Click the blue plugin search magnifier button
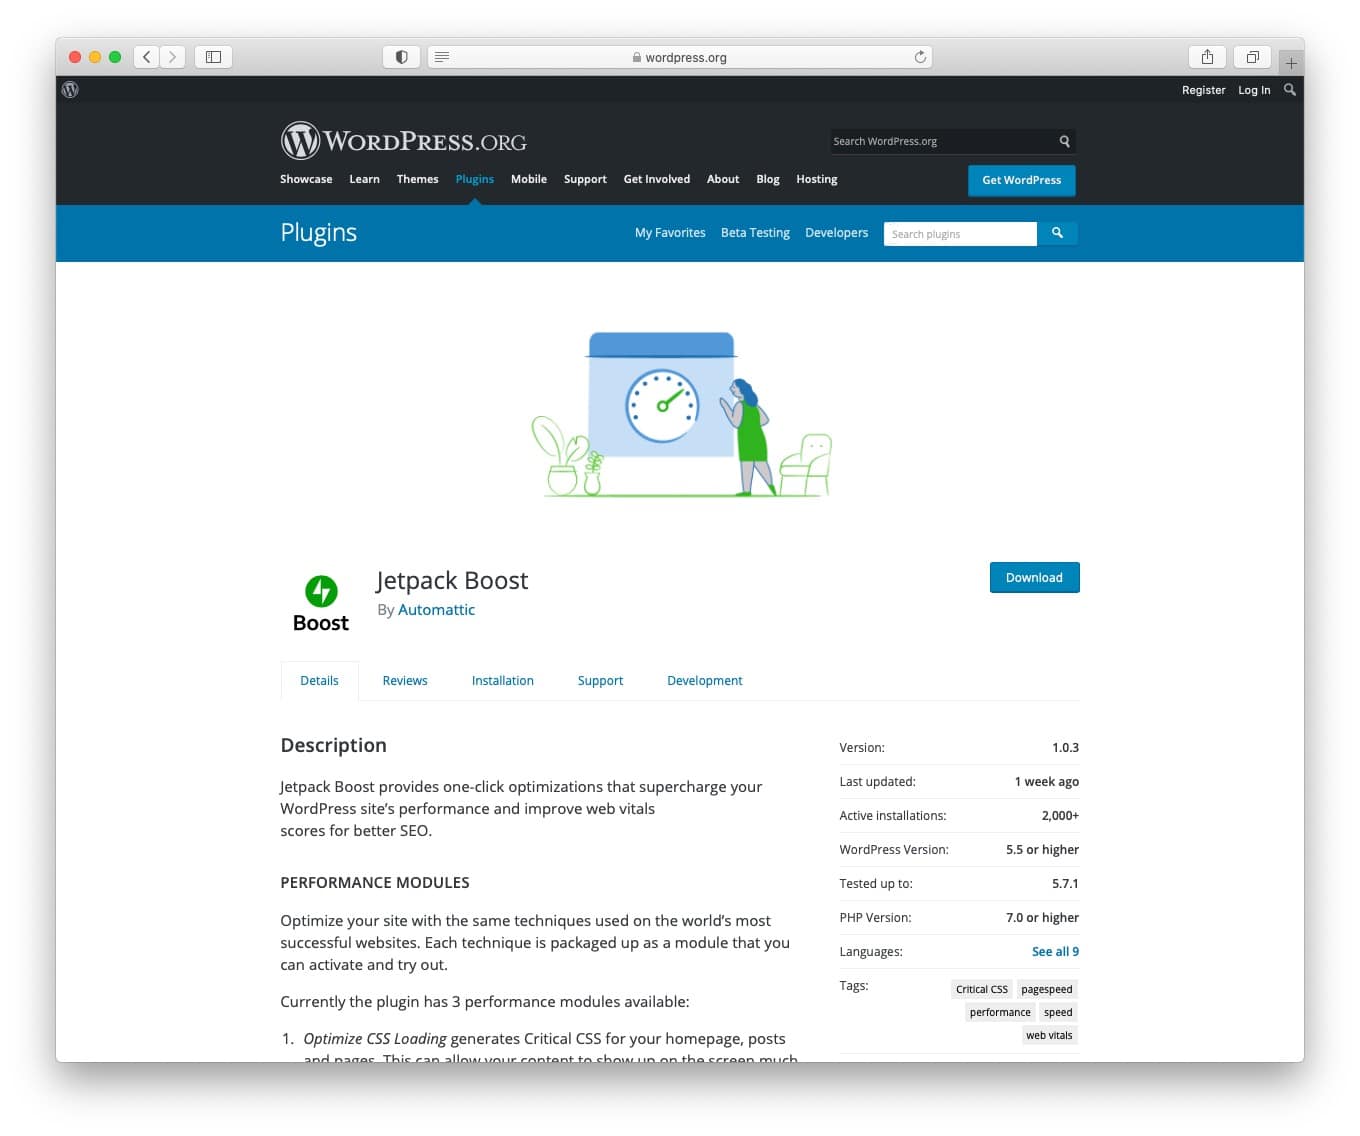Viewport: 1360px width, 1136px height. (x=1057, y=233)
